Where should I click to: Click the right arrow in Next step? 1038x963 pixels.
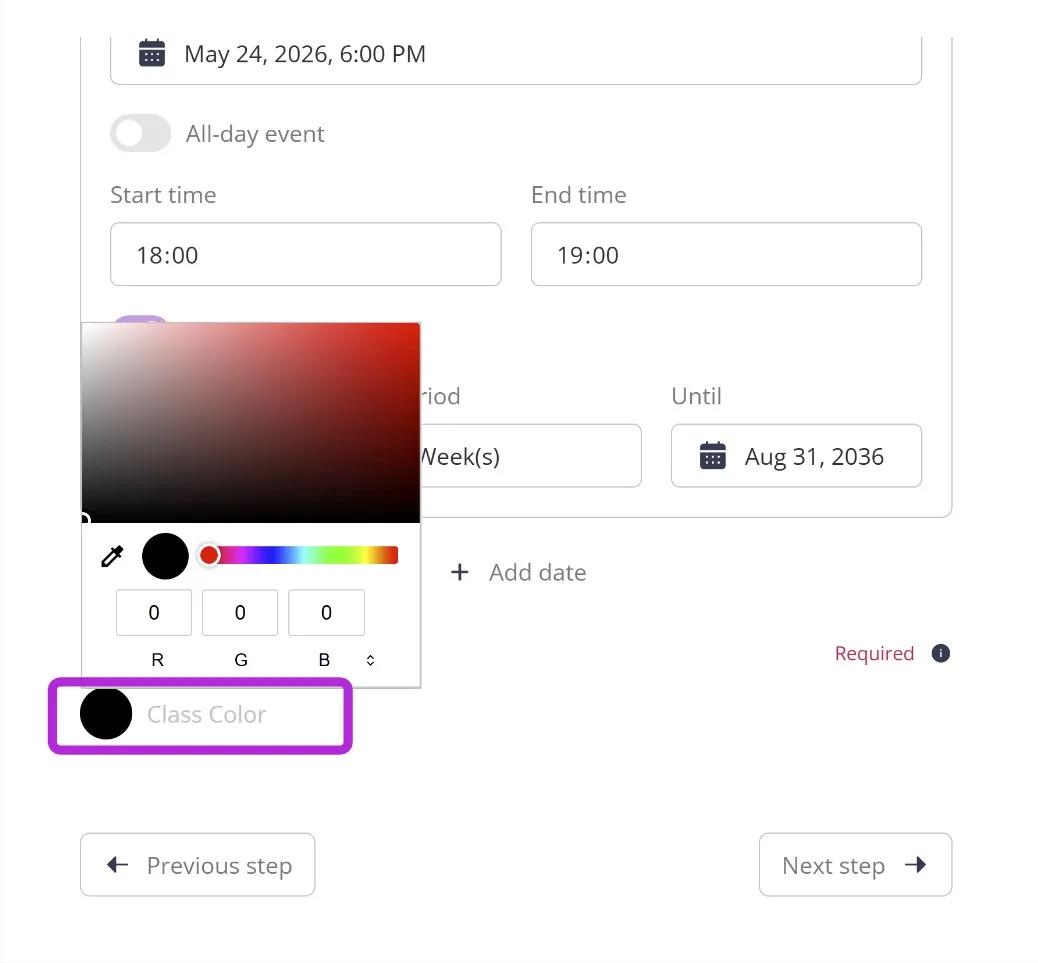[x=916, y=864]
